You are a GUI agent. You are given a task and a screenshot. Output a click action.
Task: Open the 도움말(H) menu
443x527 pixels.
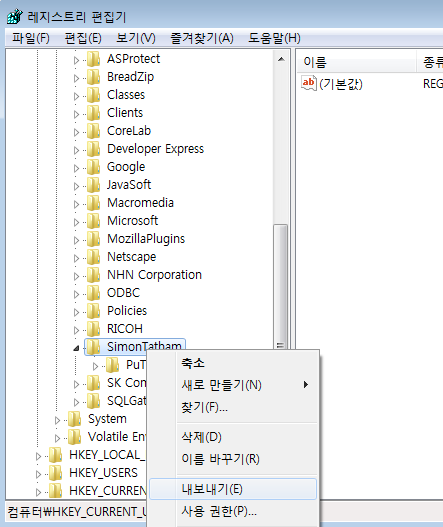[274, 38]
